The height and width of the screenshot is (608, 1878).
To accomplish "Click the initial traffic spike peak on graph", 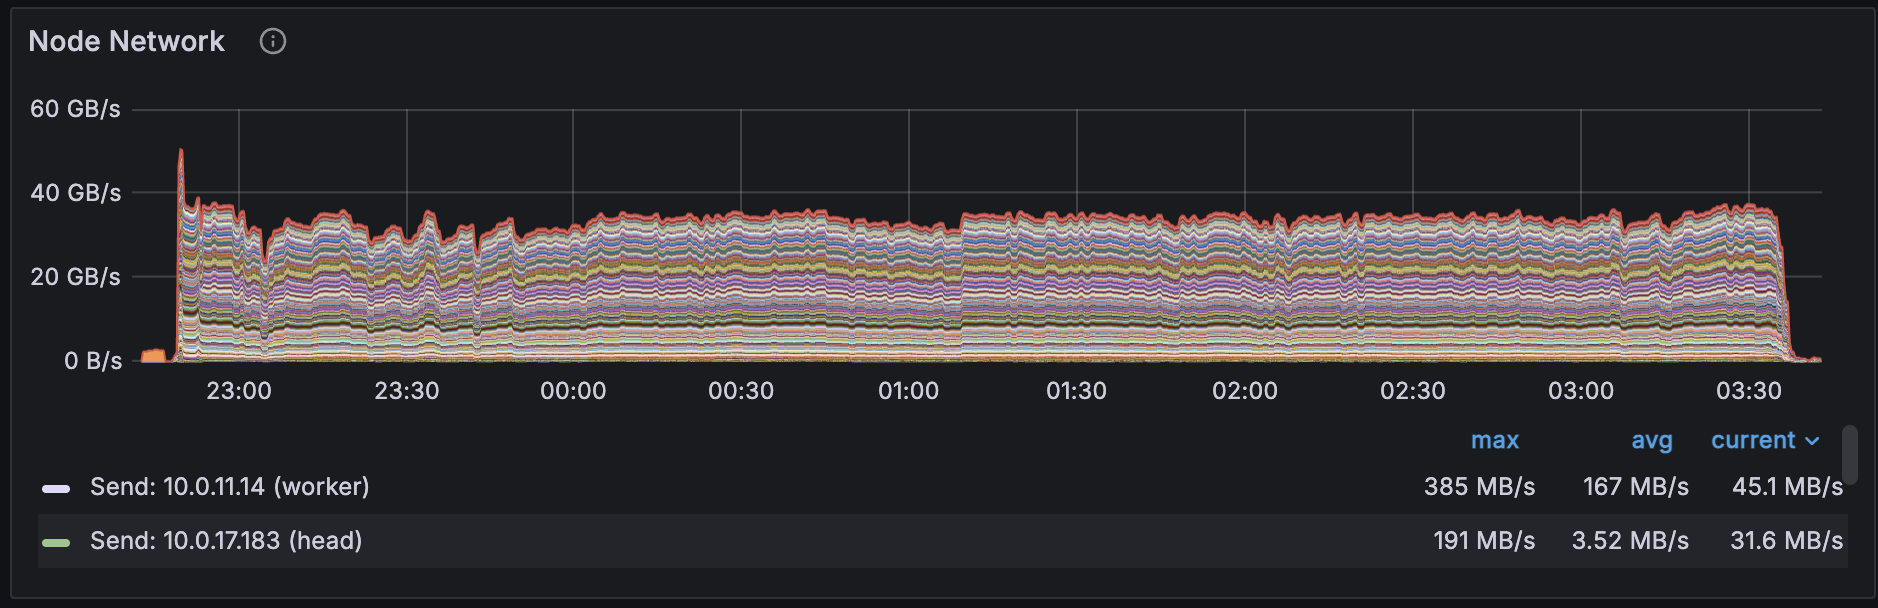I will 181,152.
